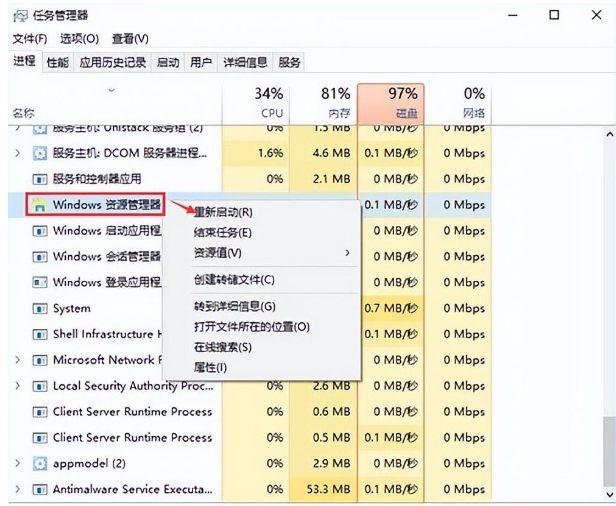Expand the appmodel (2) group
The height and width of the screenshot is (506, 616).
(x=18, y=464)
